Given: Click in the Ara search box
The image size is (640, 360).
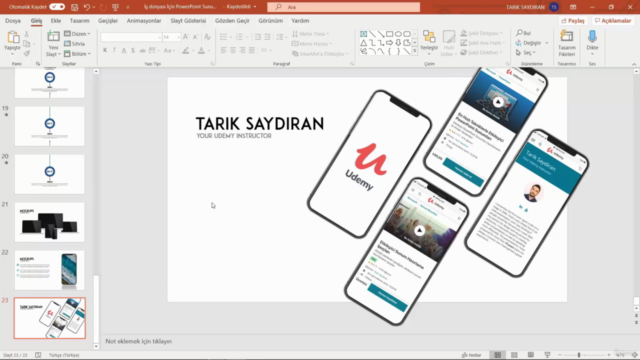Looking at the screenshot, I should point(343,7).
